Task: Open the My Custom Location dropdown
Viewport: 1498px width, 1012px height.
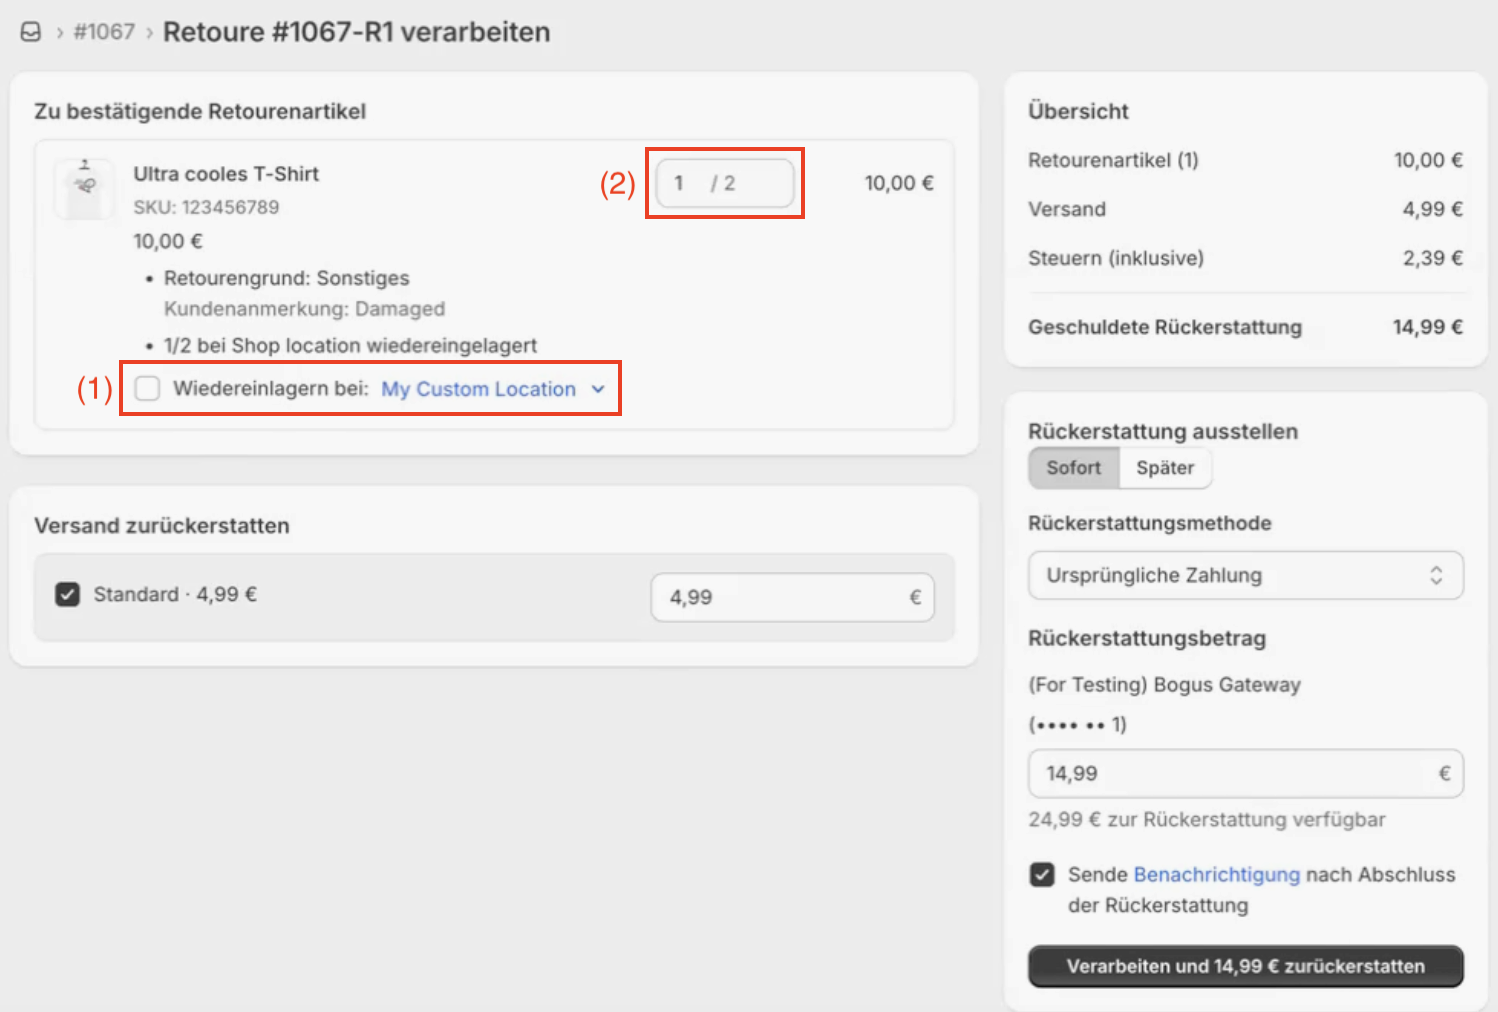Action: (x=478, y=389)
